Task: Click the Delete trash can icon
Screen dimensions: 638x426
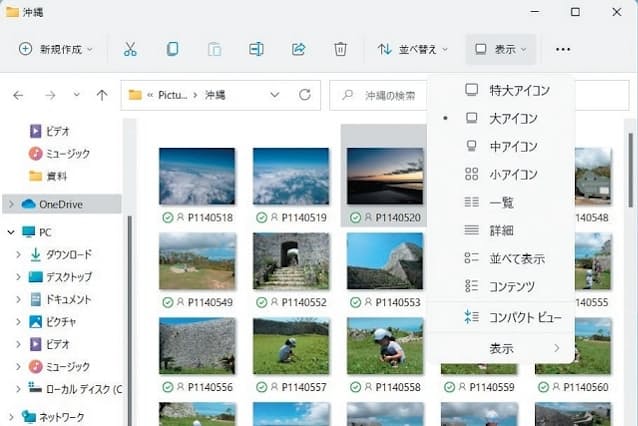Action: (340, 49)
